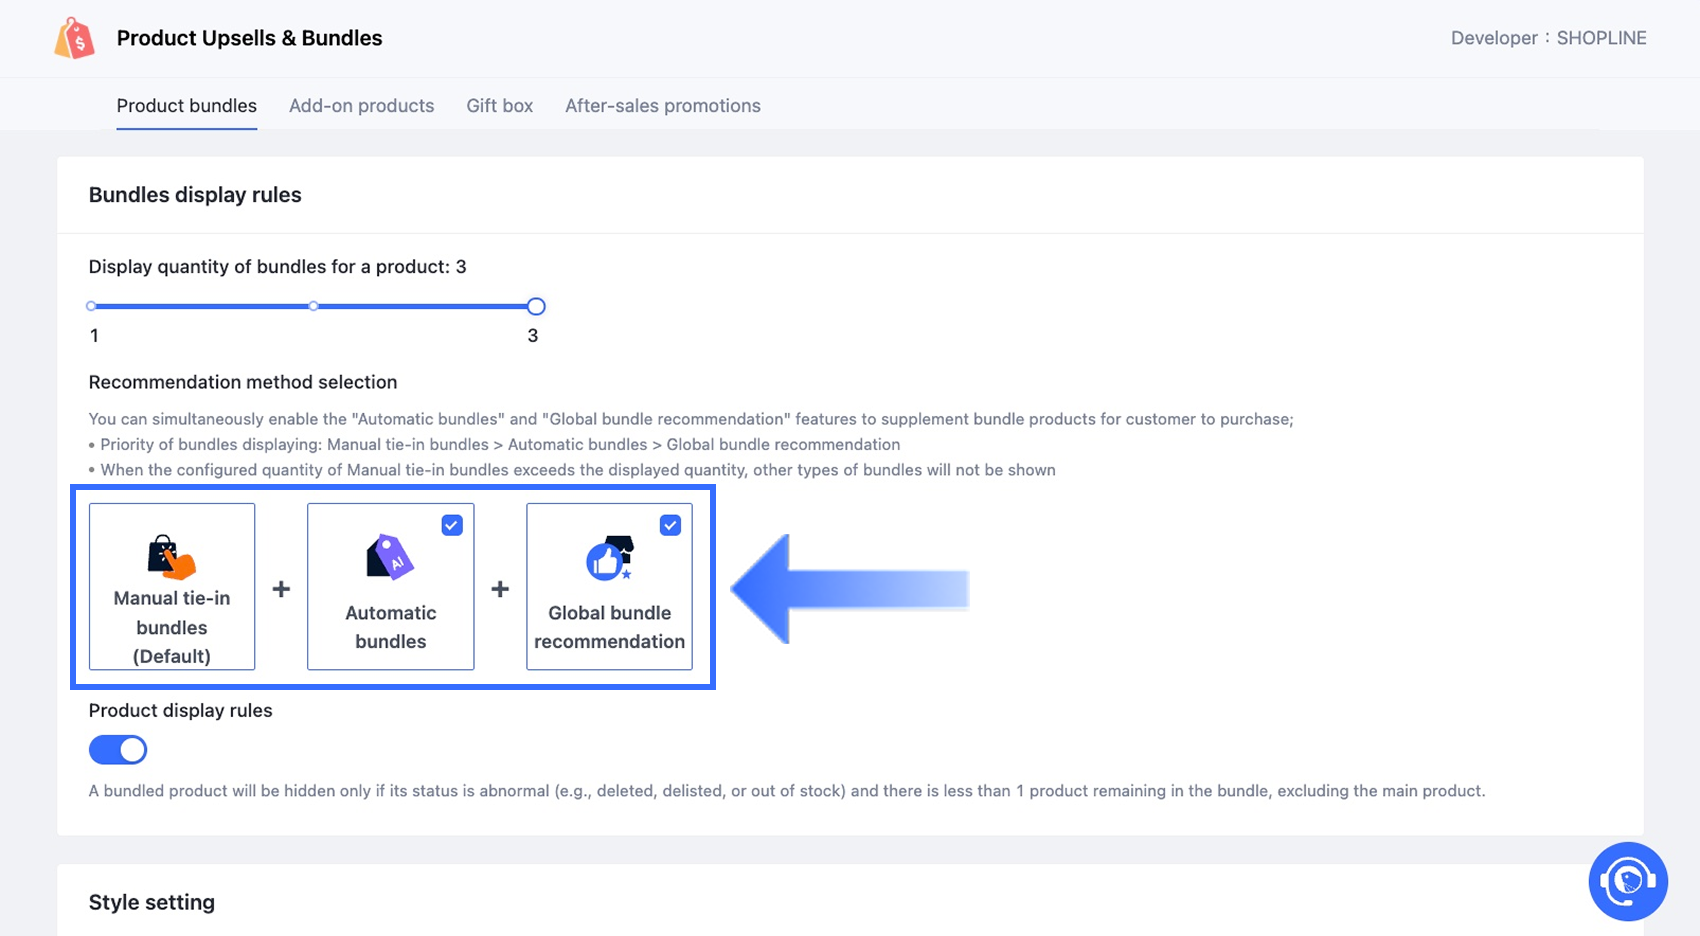Click the Style setting section header
1700x936 pixels.
[x=152, y=902]
